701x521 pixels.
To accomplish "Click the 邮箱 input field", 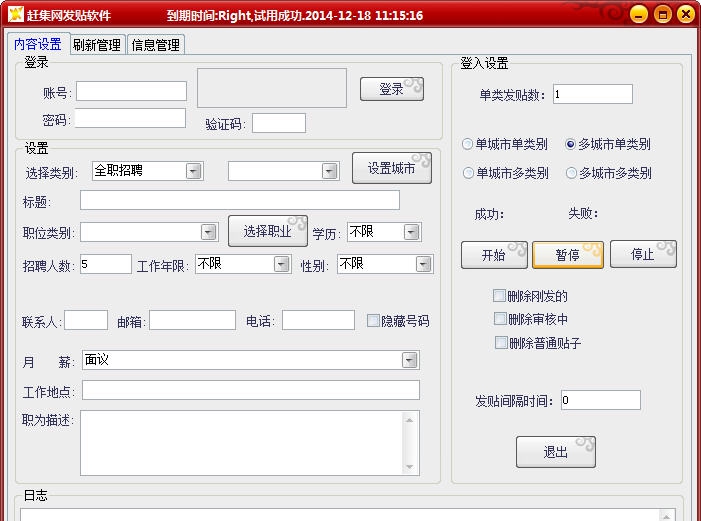I will (x=192, y=320).
